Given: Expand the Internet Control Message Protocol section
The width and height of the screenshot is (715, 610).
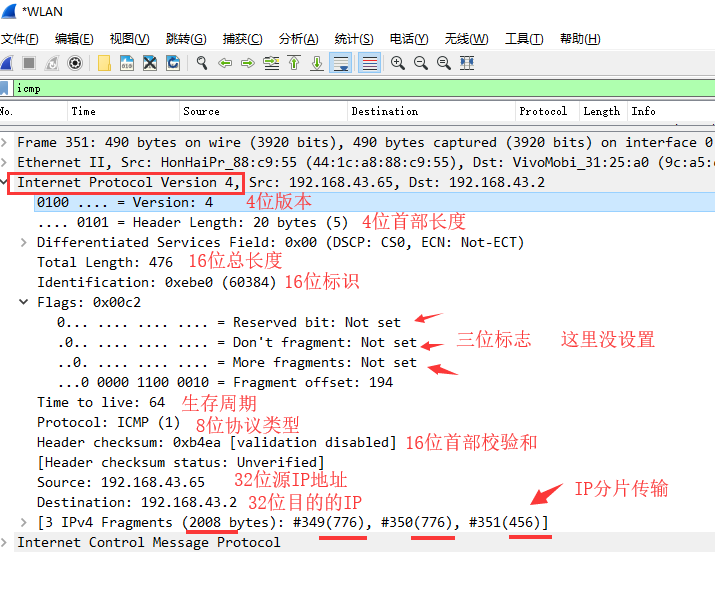Looking at the screenshot, I should tap(7, 542).
